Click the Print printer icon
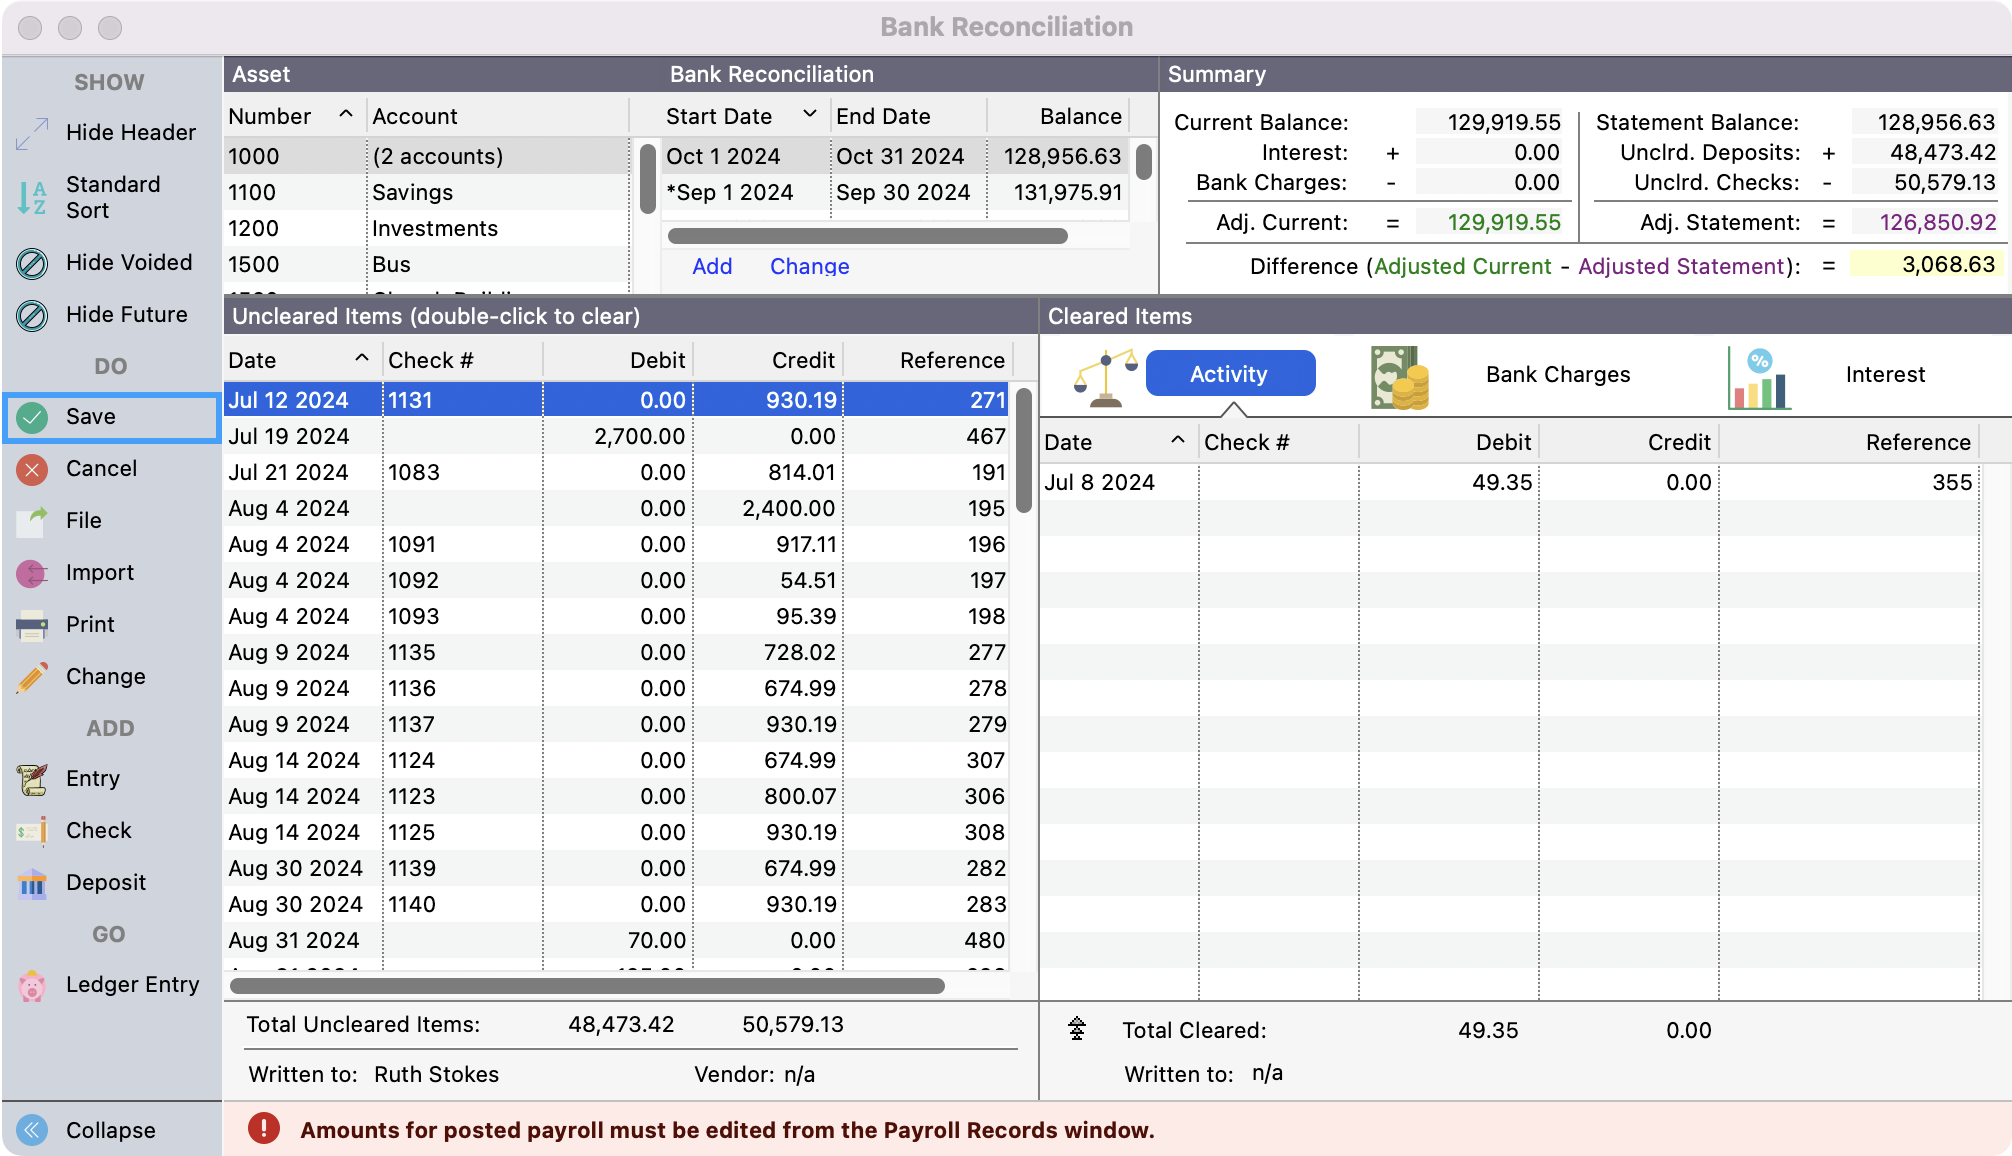2012x1156 pixels. tap(32, 625)
